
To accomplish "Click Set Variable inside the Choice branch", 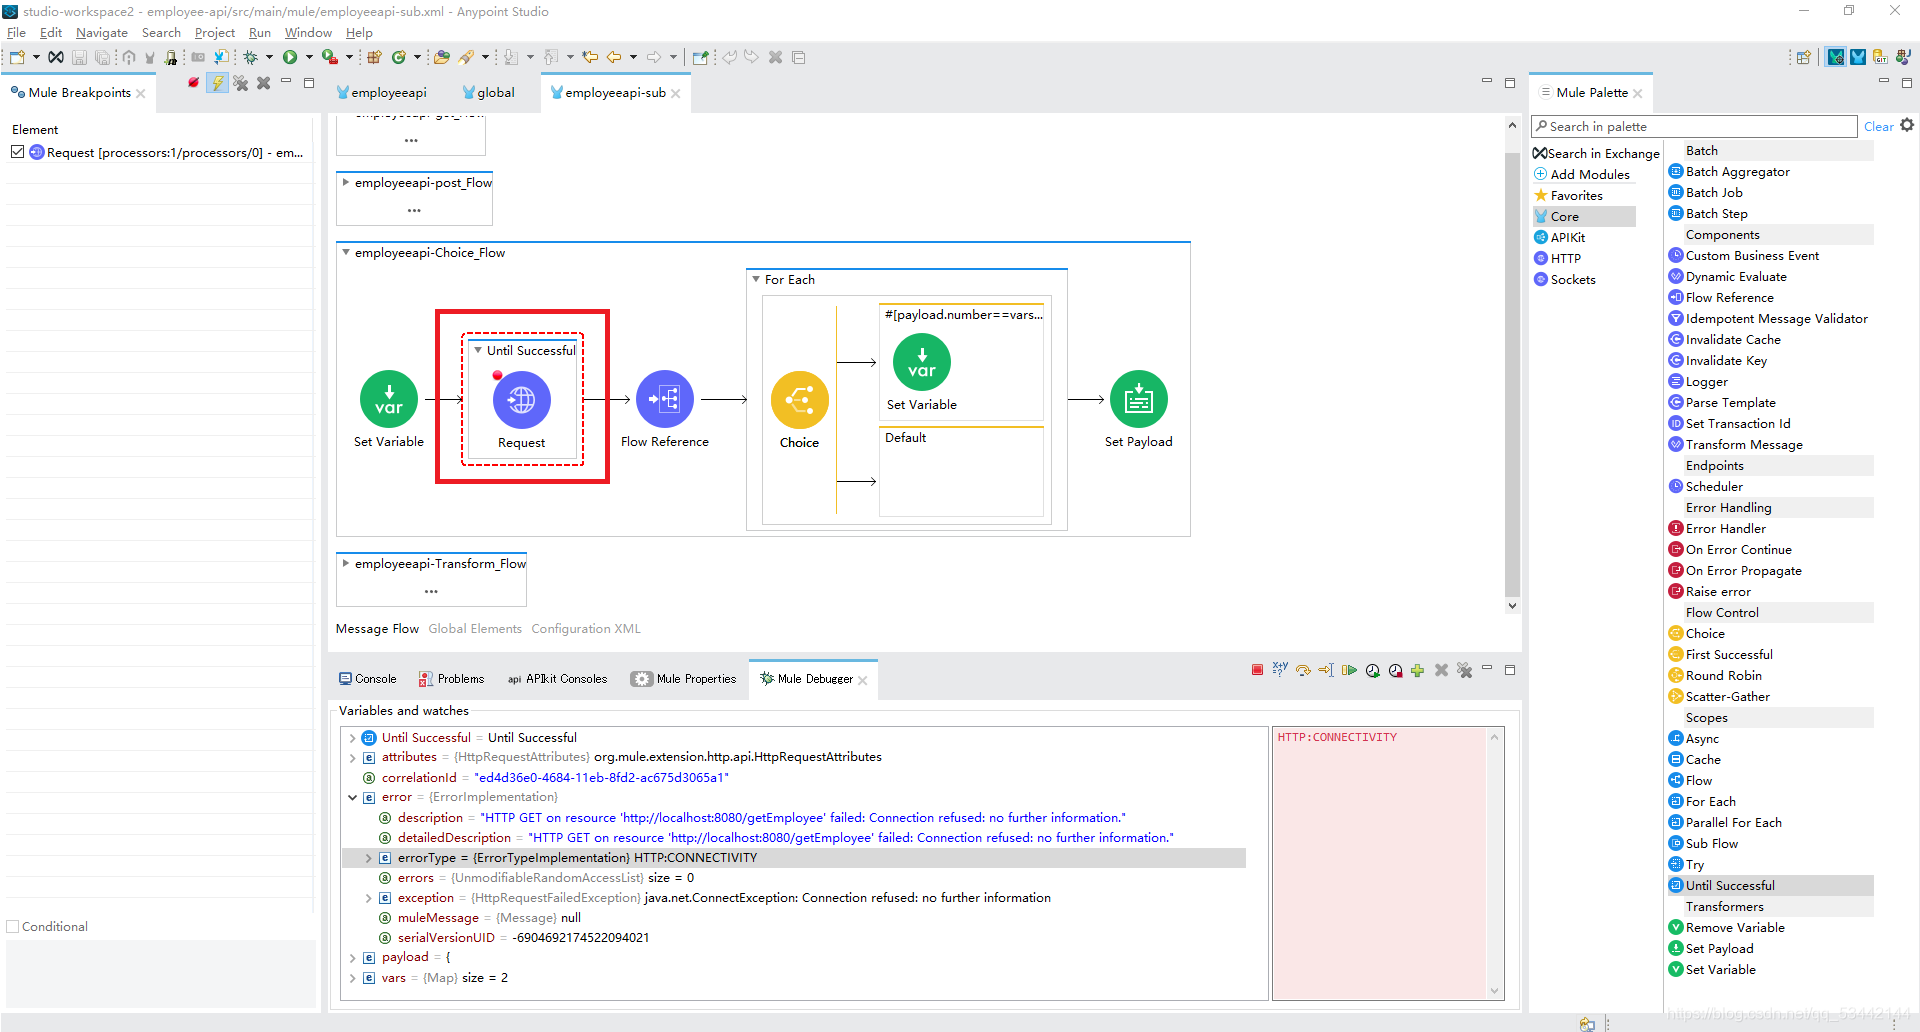I will click(921, 362).
